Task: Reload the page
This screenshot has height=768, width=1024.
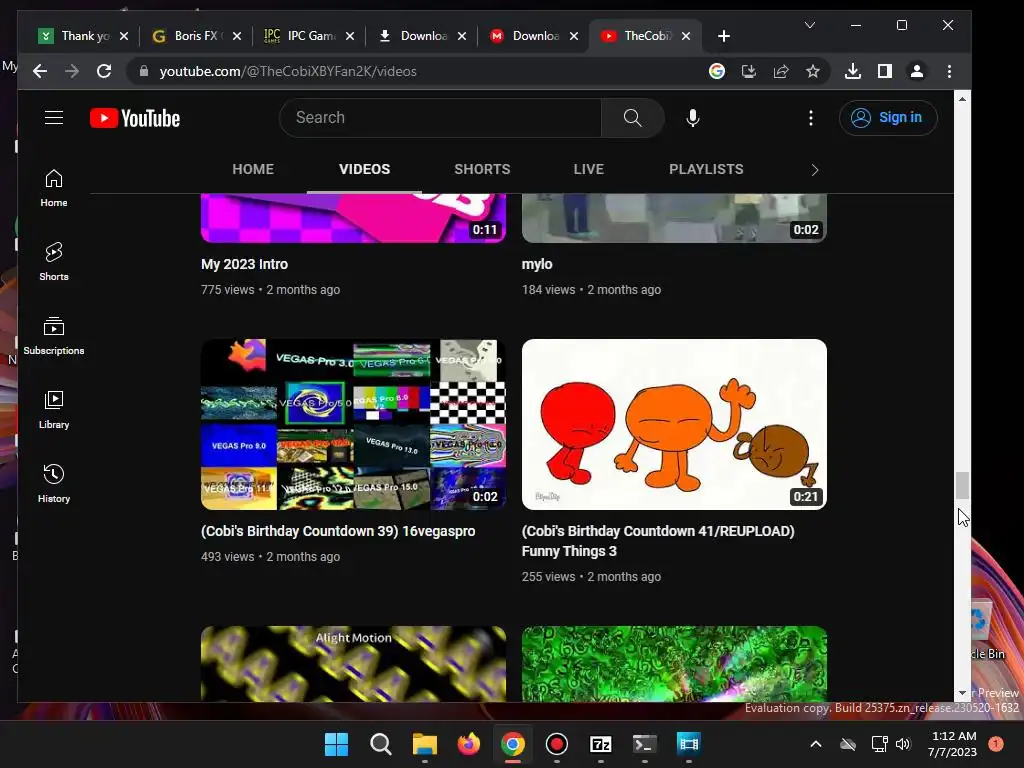Action: coord(104,71)
